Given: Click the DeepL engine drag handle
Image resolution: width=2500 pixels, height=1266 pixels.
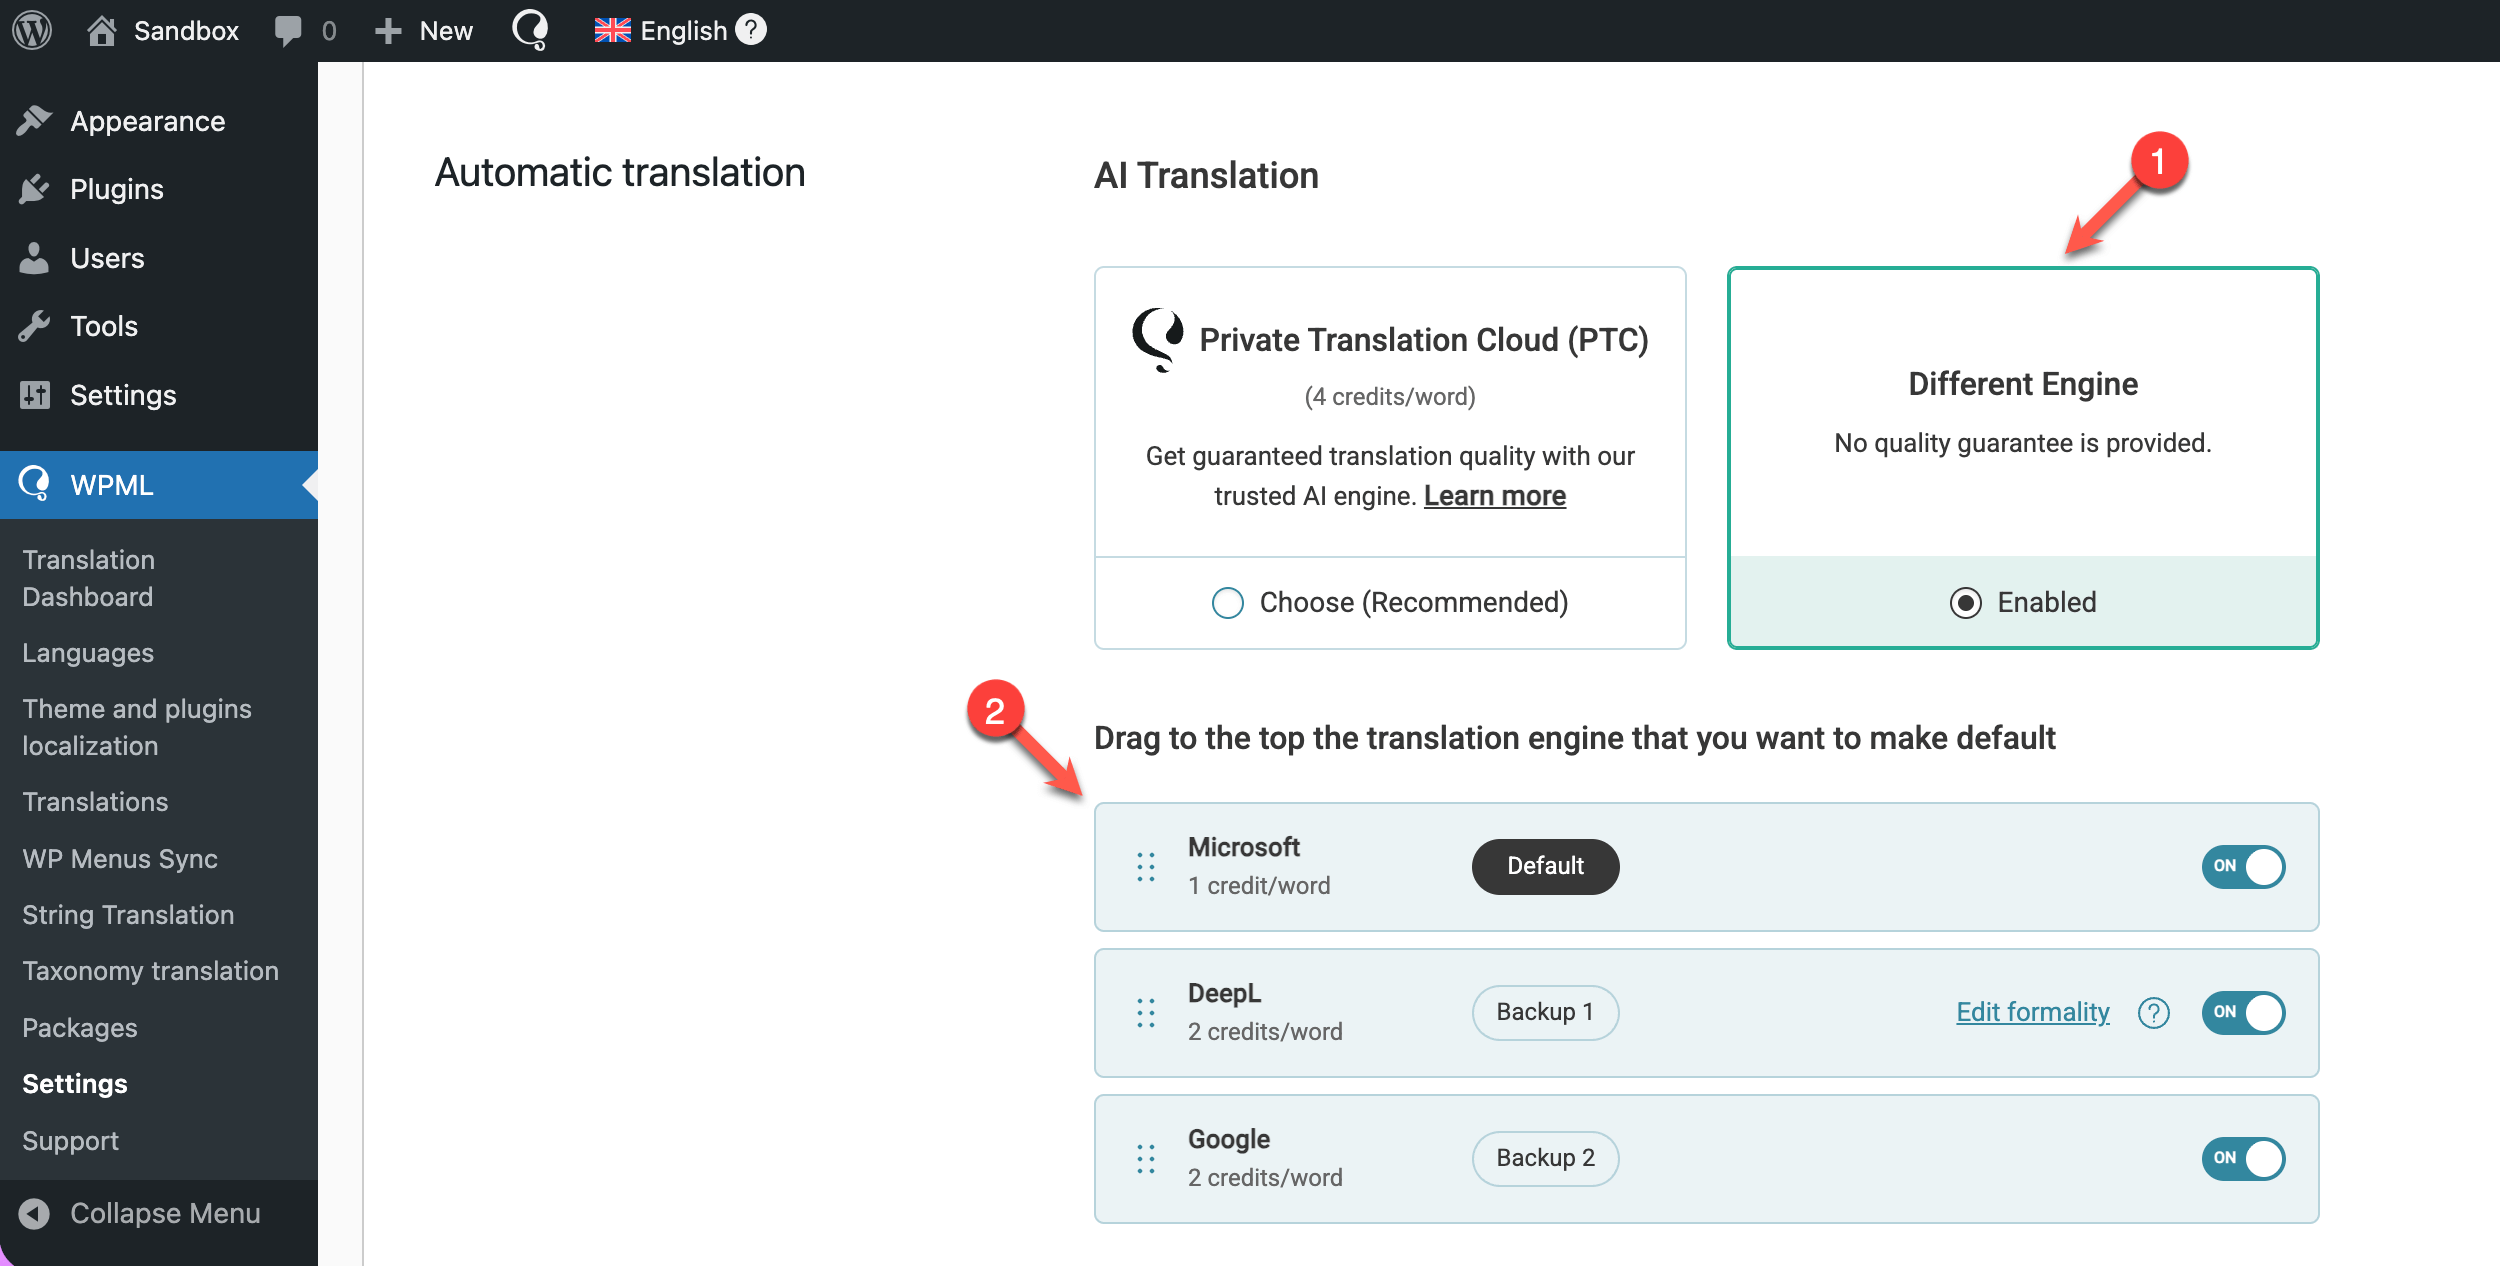Looking at the screenshot, I should [x=1146, y=1013].
